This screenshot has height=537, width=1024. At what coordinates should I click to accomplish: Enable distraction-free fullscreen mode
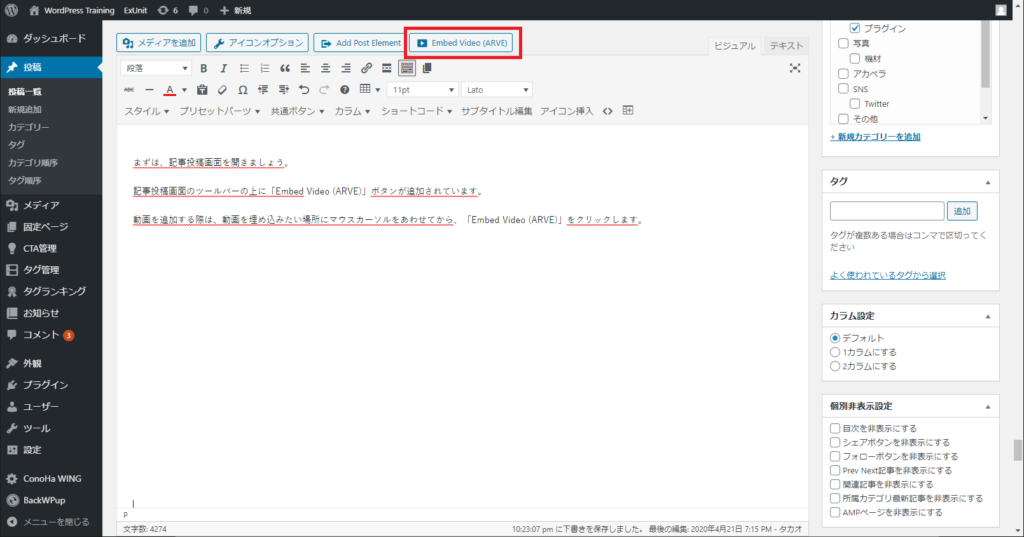tap(795, 68)
